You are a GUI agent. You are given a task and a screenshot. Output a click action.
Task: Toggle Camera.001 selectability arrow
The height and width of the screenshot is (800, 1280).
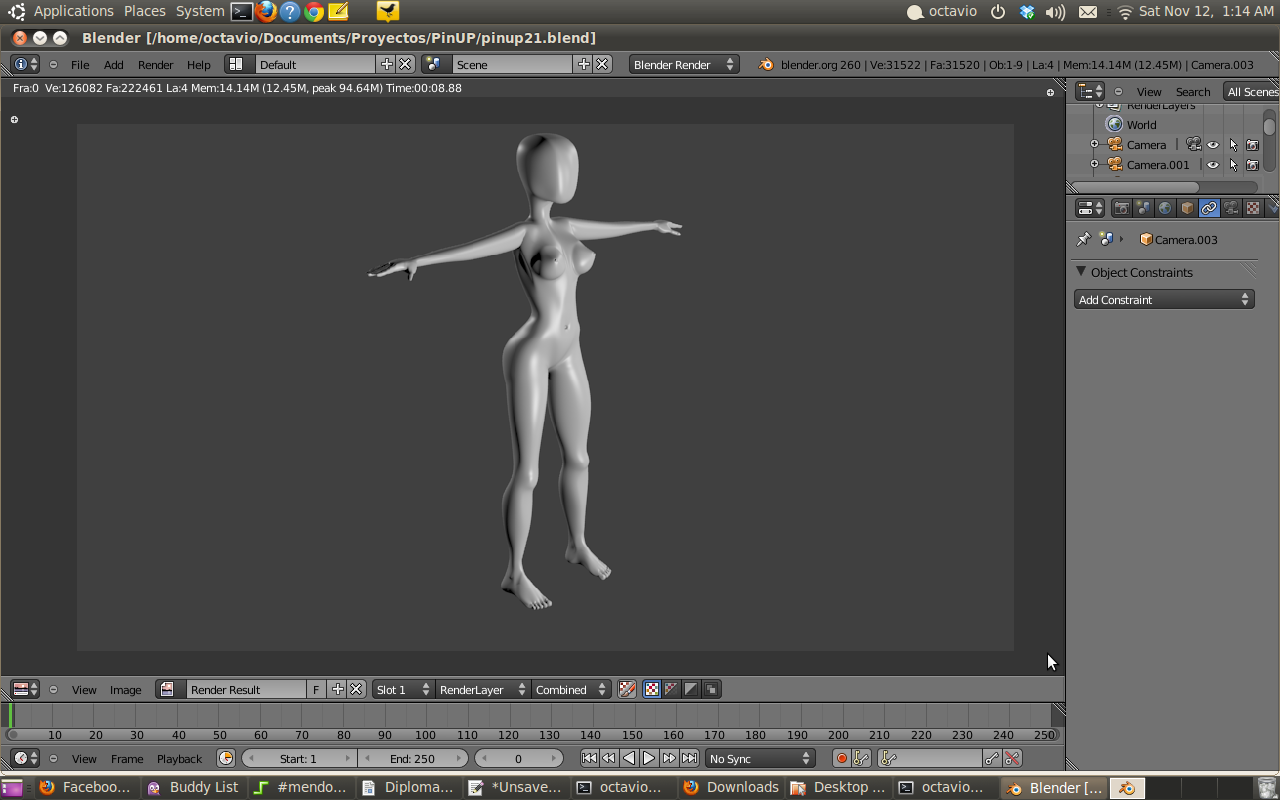pos(1233,165)
